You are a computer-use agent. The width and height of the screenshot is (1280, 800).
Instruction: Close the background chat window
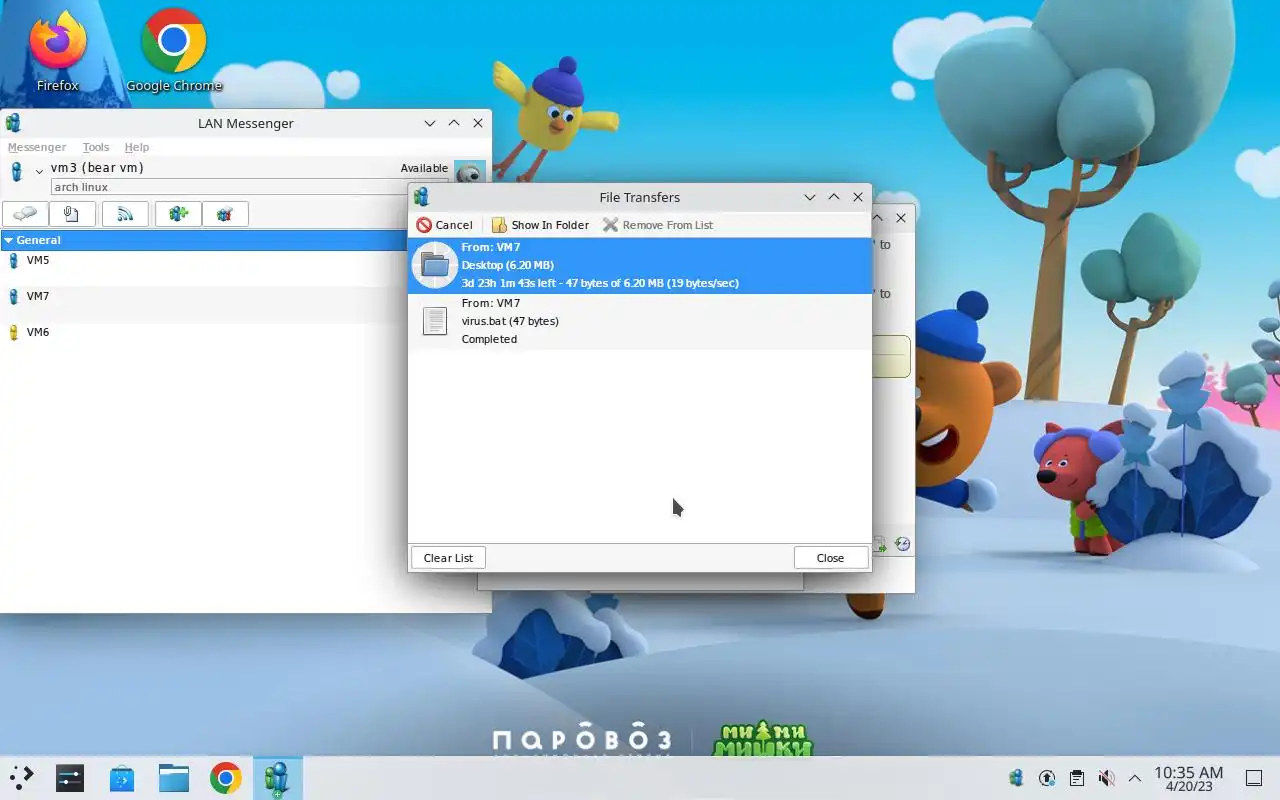[x=901, y=217]
